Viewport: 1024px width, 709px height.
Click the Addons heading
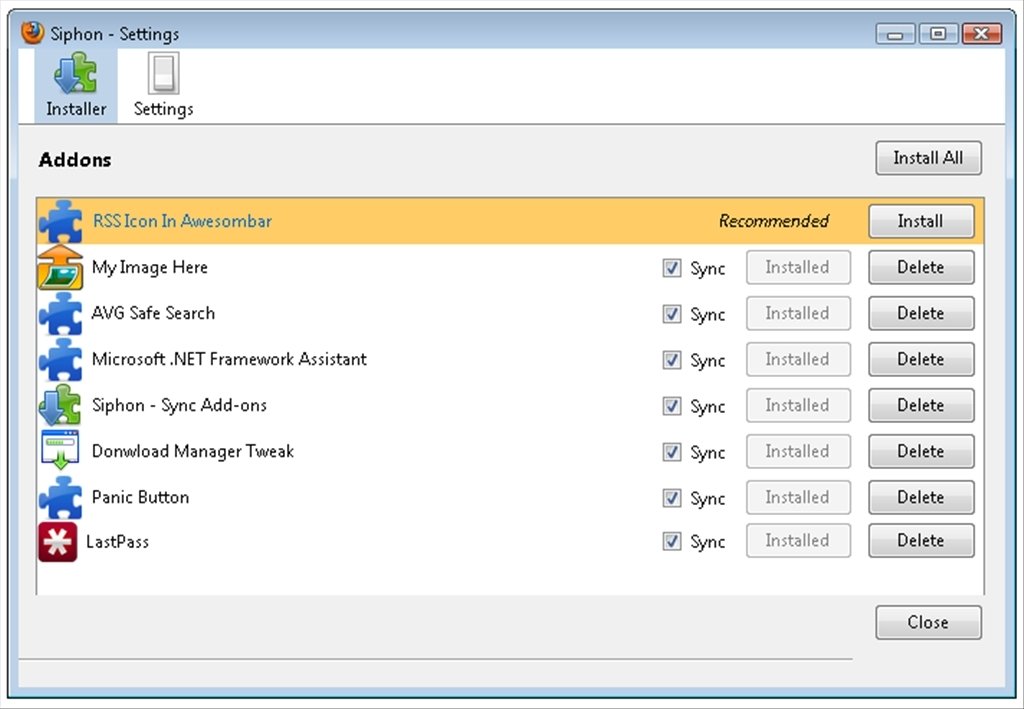pyautogui.click(x=75, y=160)
